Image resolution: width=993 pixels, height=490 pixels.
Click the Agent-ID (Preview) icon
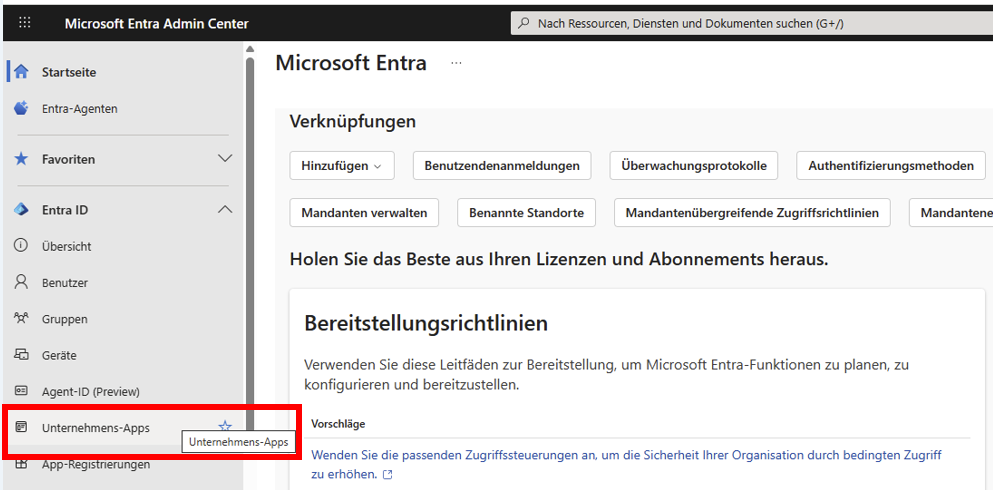(x=21, y=391)
